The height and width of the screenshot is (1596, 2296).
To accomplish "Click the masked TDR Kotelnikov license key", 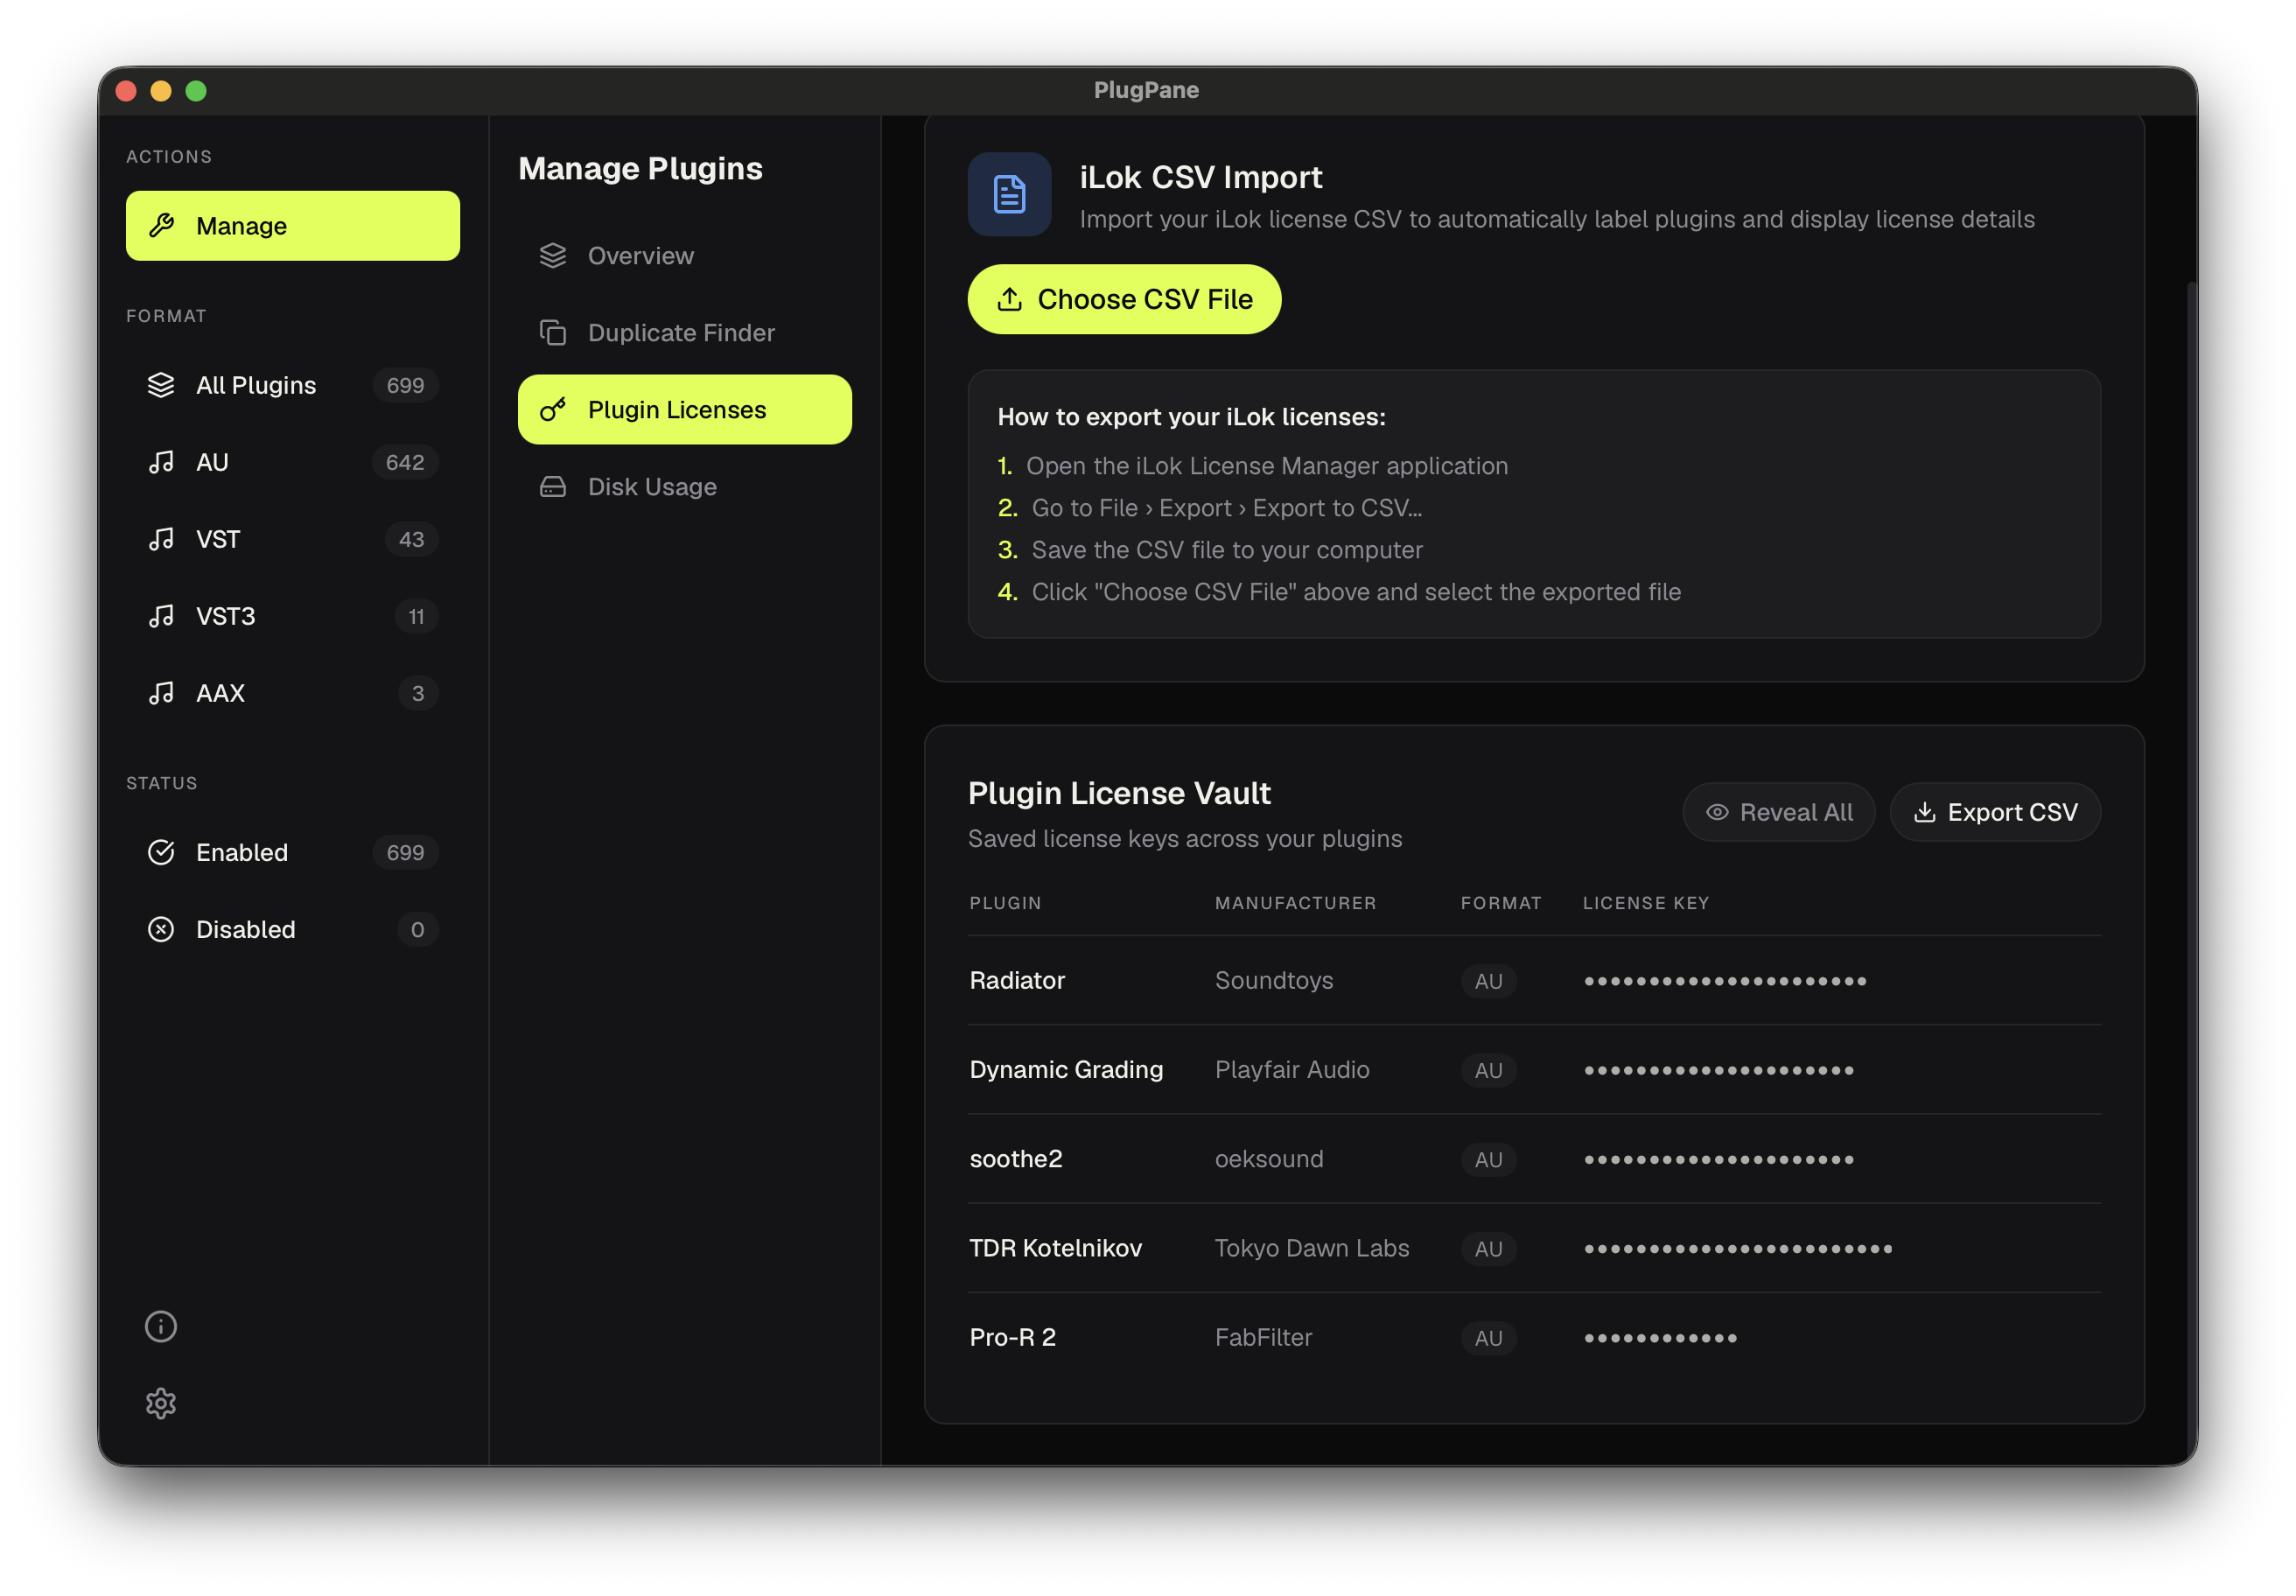I will [1738, 1248].
